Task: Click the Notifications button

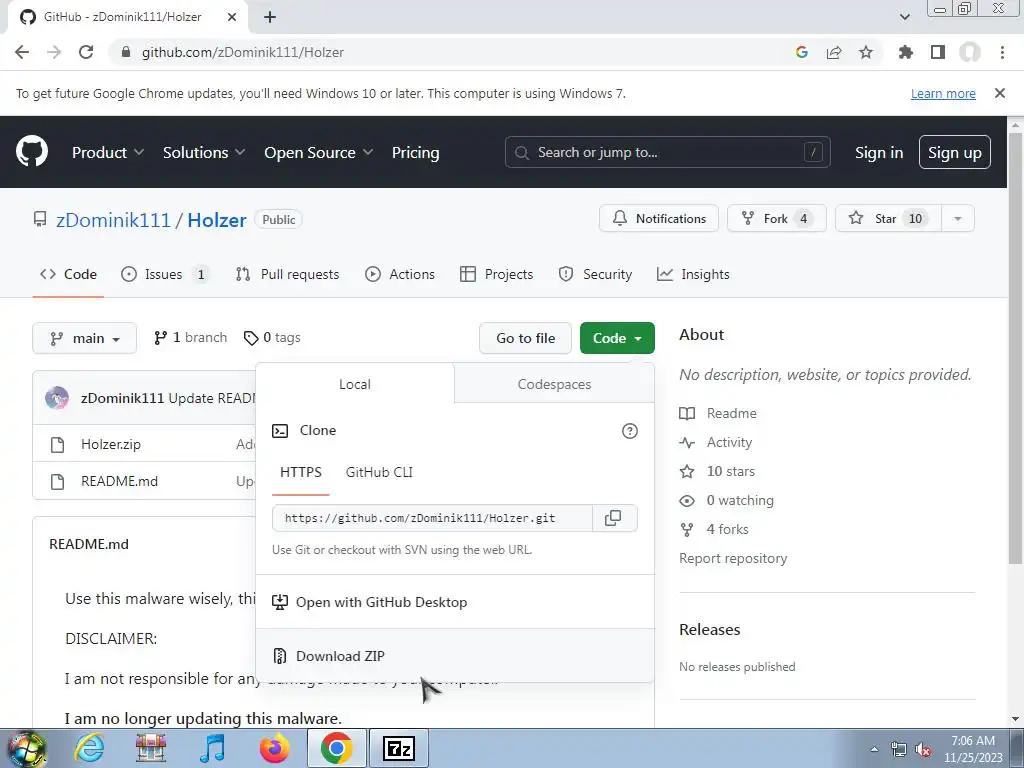Action: click(659, 219)
